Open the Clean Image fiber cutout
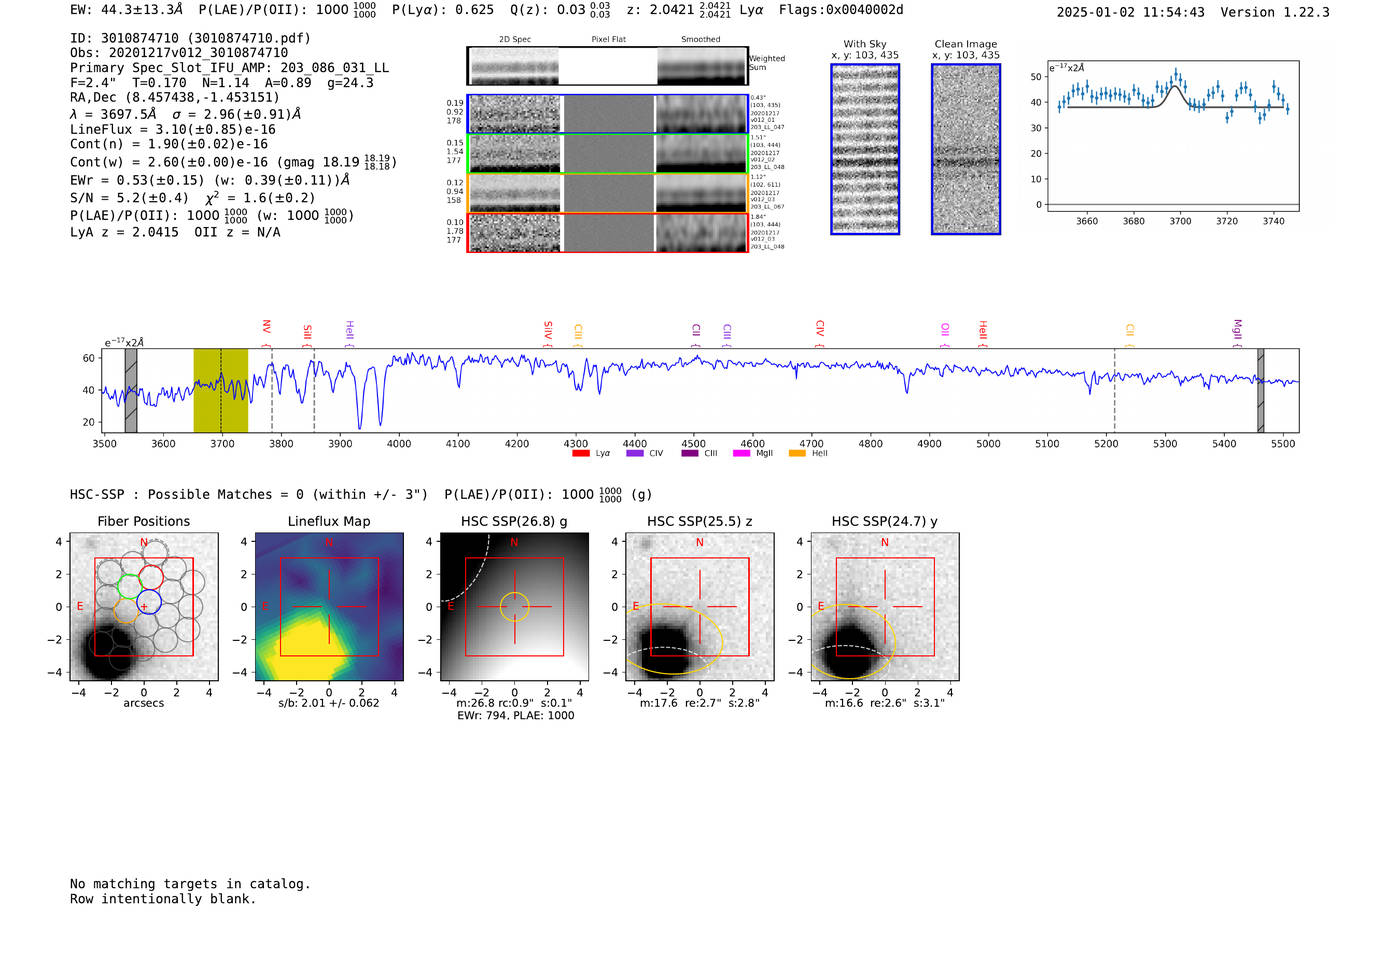 966,149
